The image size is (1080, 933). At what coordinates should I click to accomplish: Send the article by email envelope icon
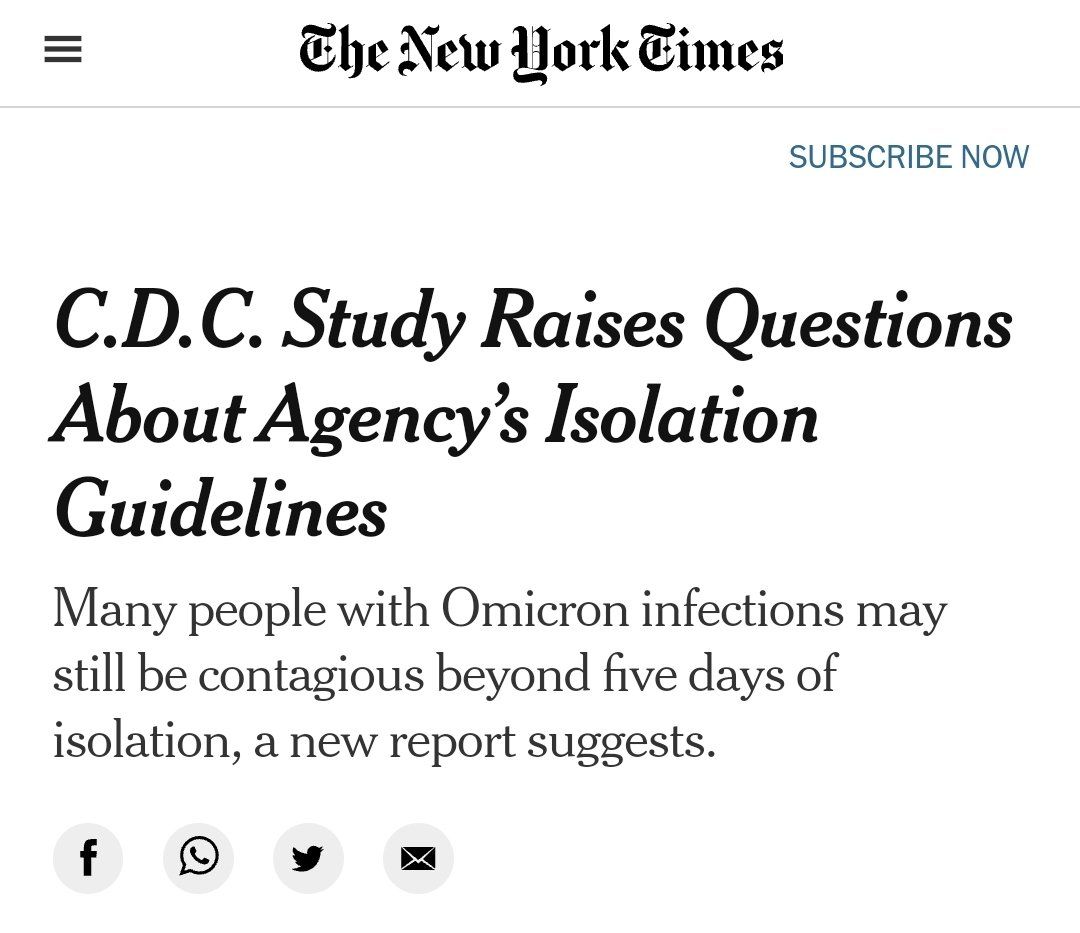(x=418, y=858)
